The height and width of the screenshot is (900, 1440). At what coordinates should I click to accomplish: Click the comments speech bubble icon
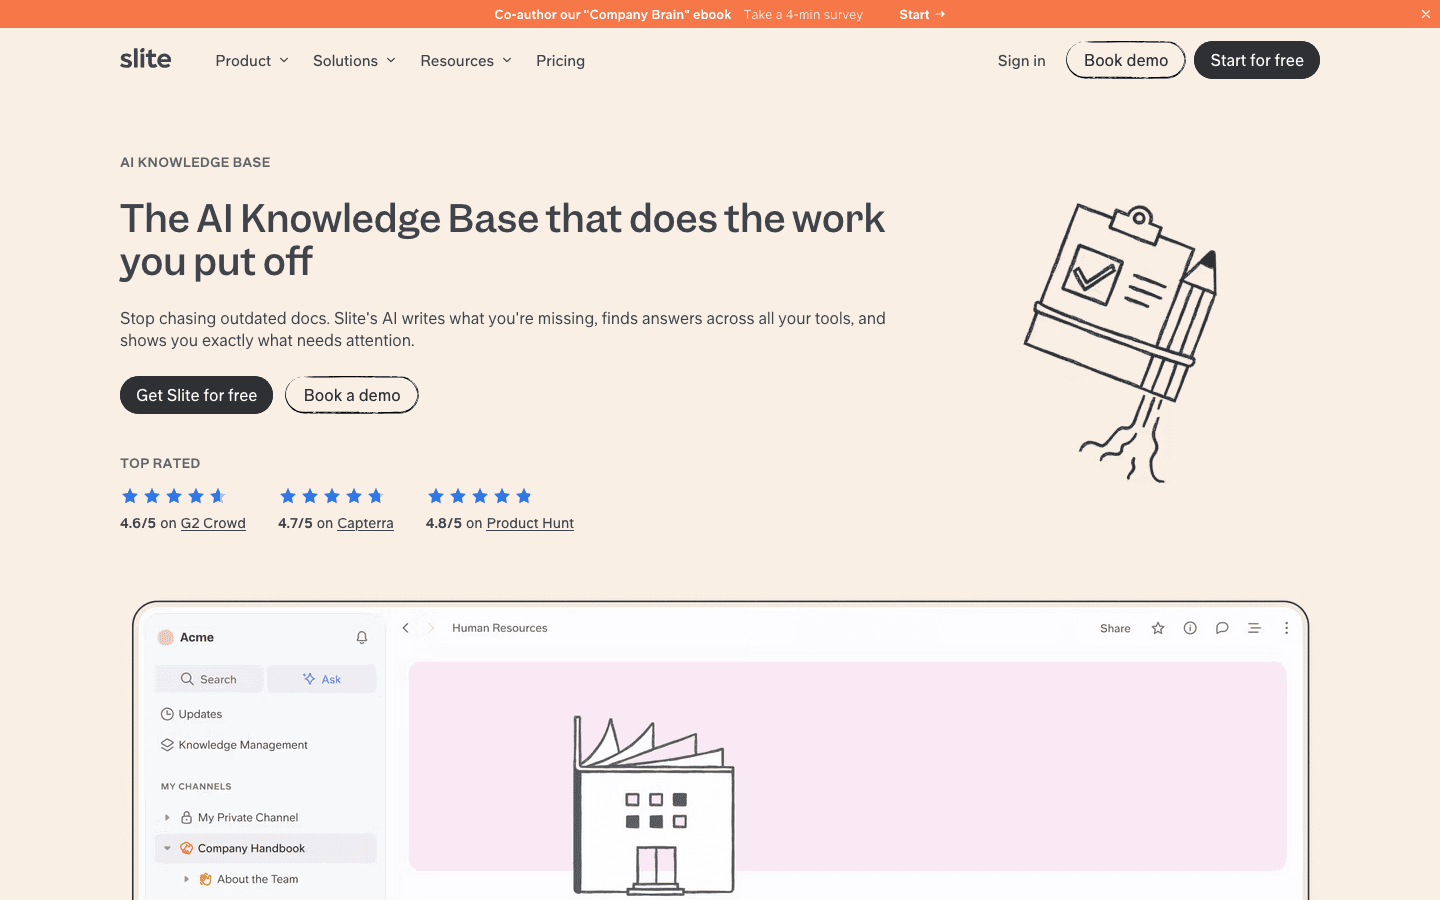(x=1222, y=628)
